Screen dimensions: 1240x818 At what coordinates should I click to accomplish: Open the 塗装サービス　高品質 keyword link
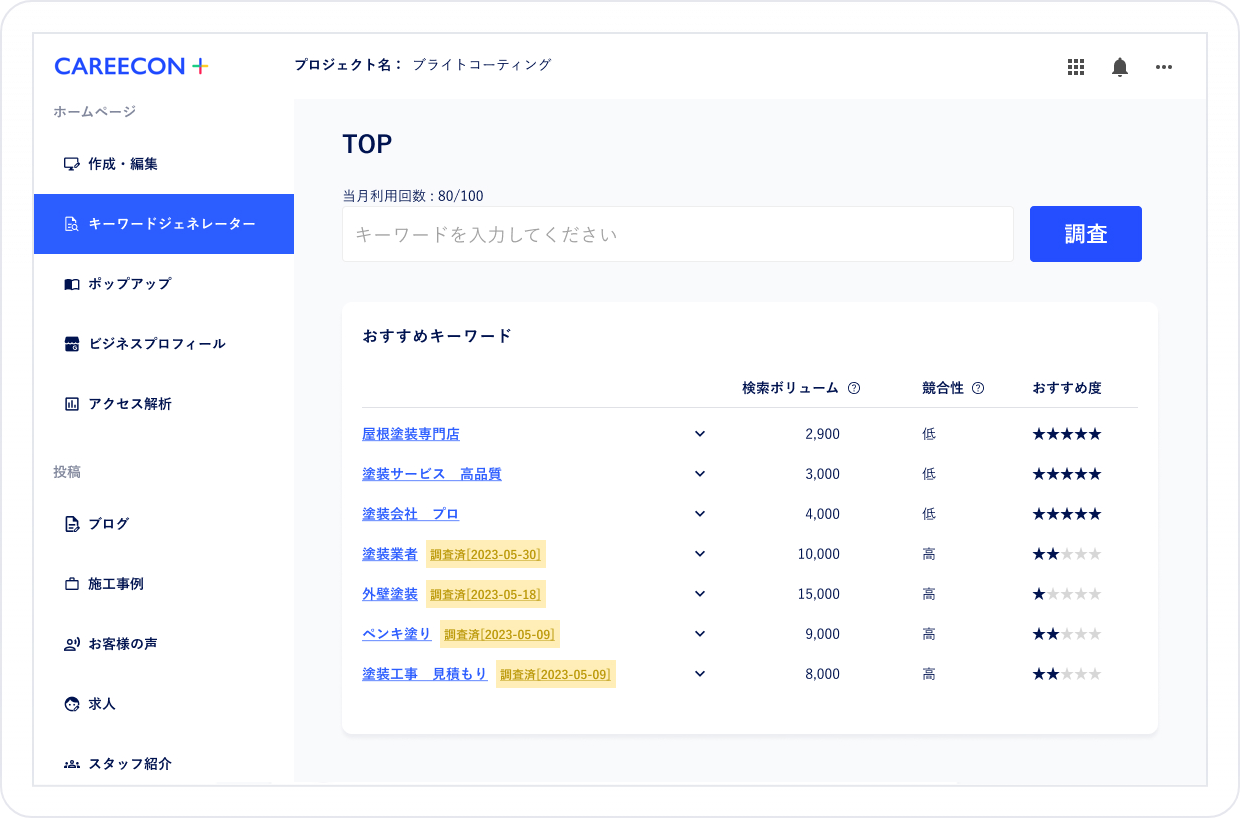(432, 473)
